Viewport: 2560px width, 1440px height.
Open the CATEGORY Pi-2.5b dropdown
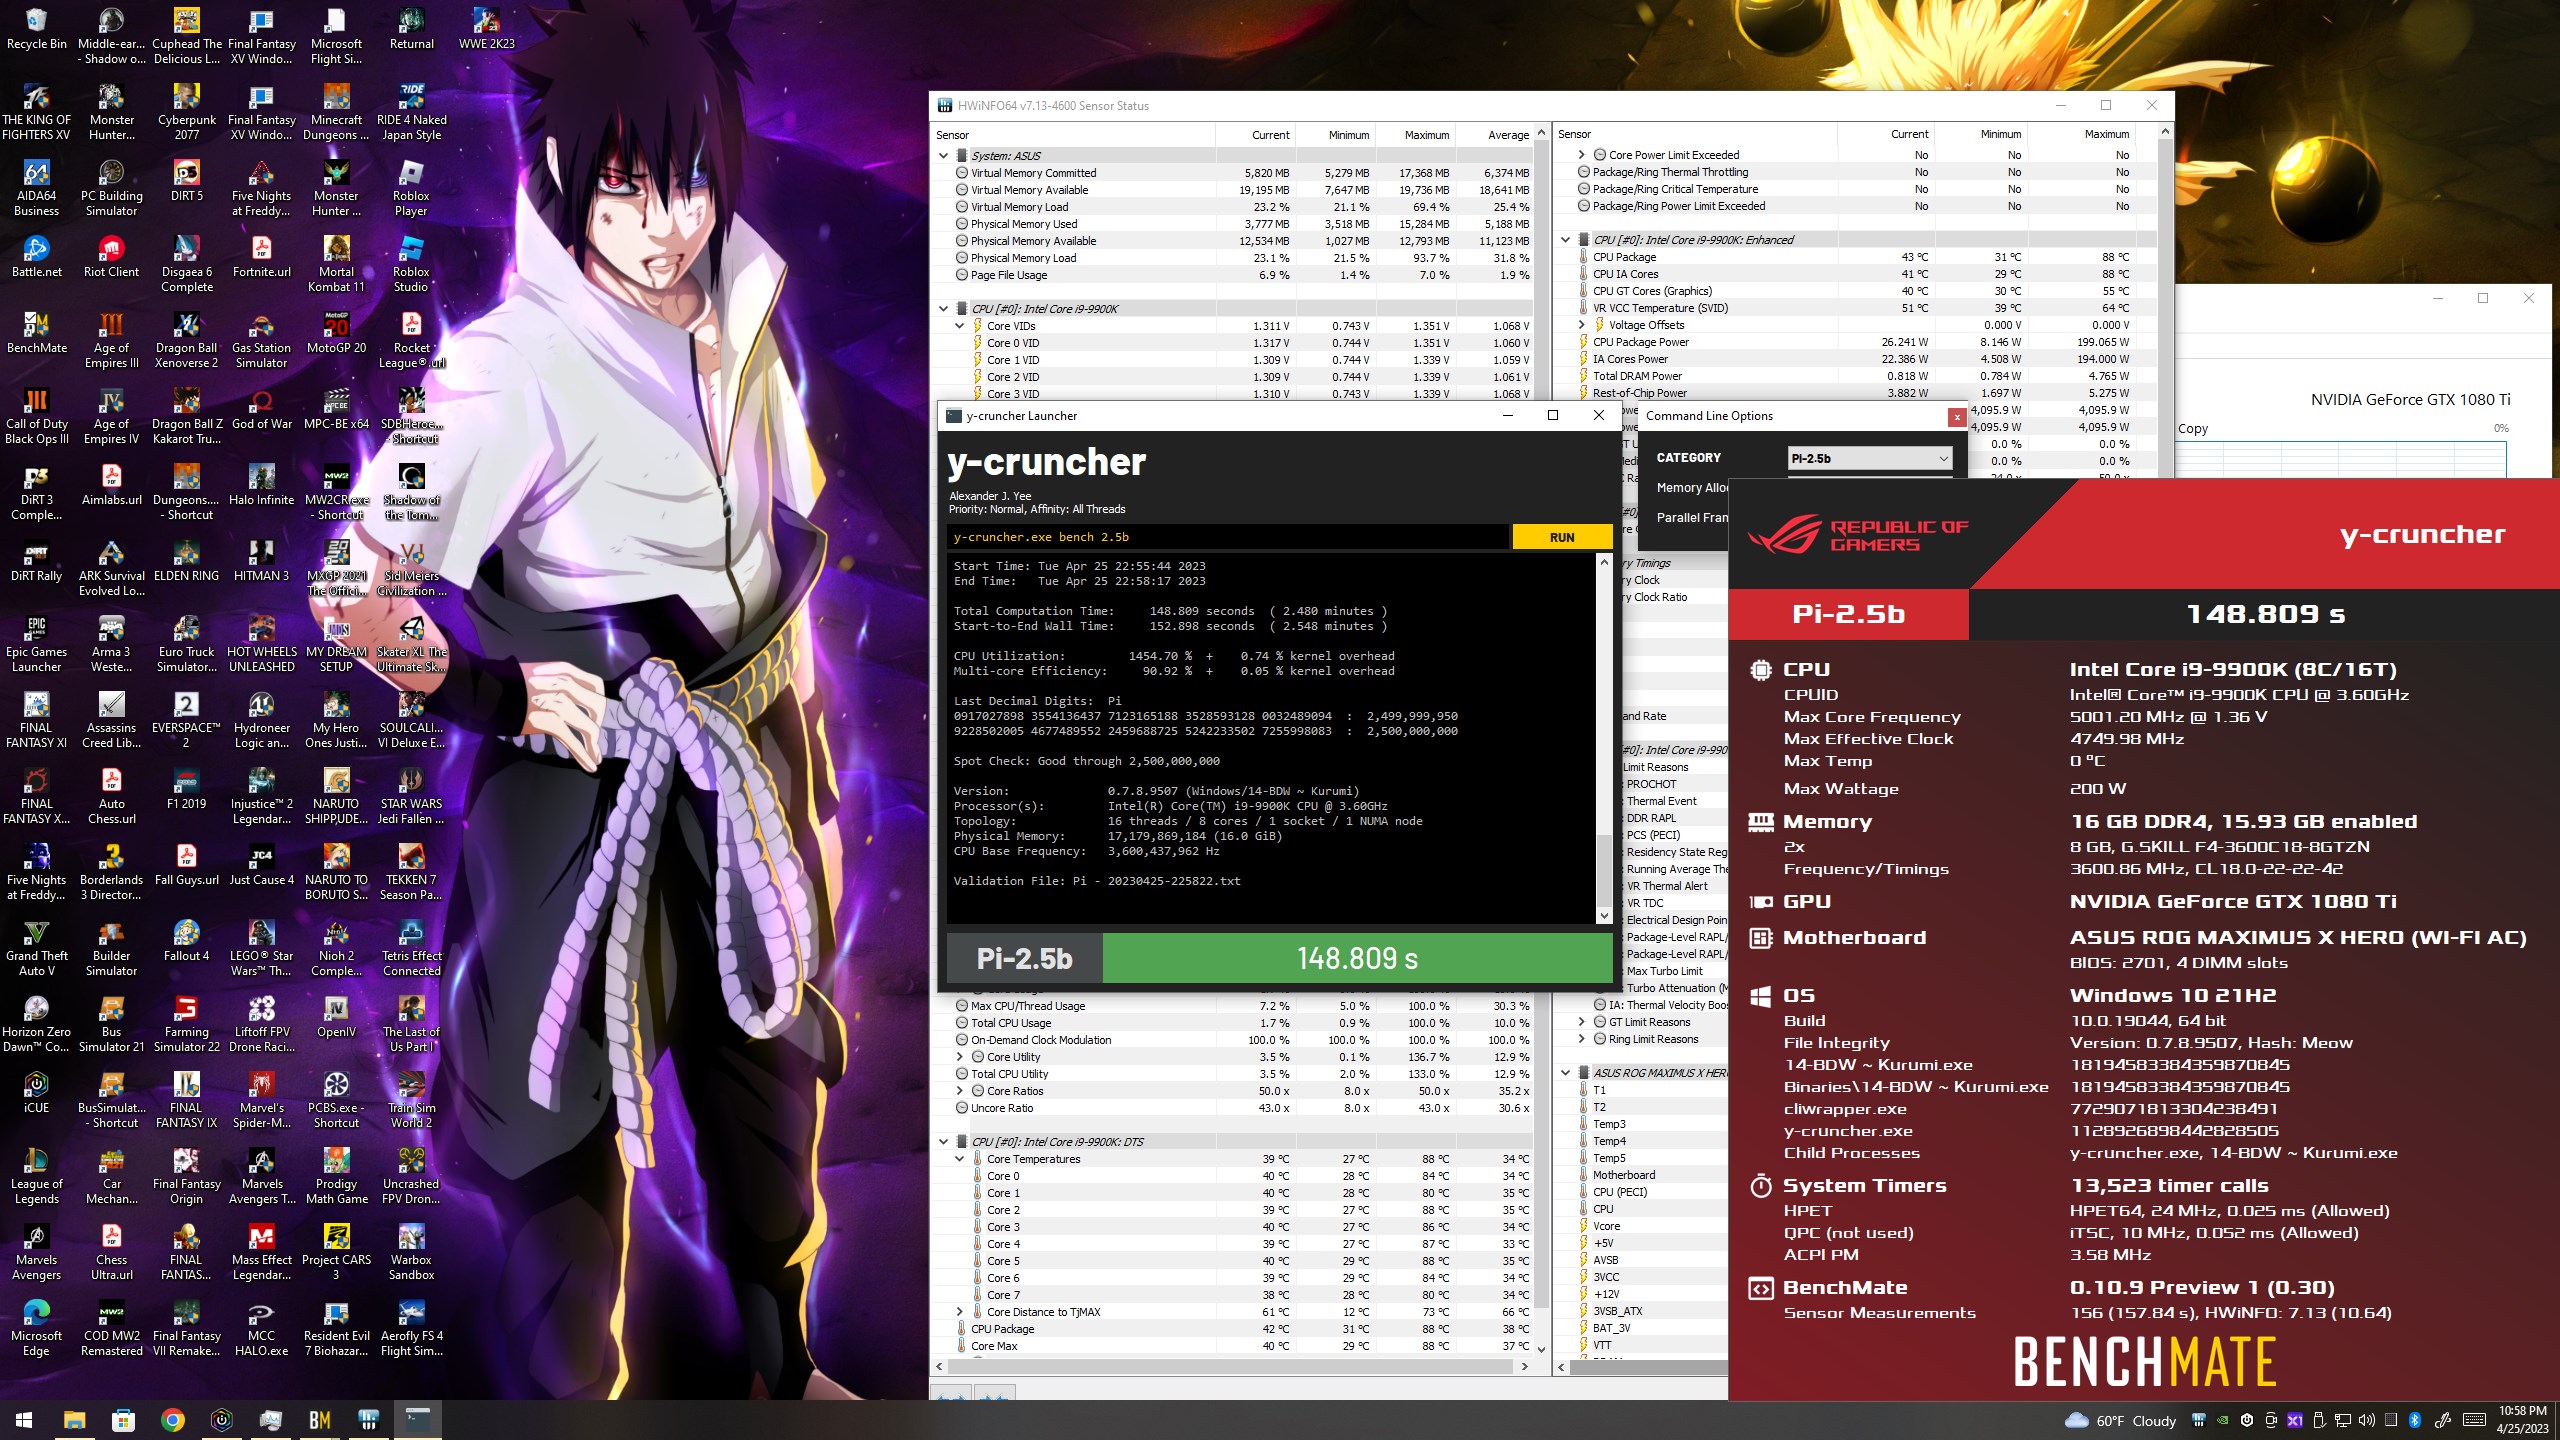(x=1869, y=458)
